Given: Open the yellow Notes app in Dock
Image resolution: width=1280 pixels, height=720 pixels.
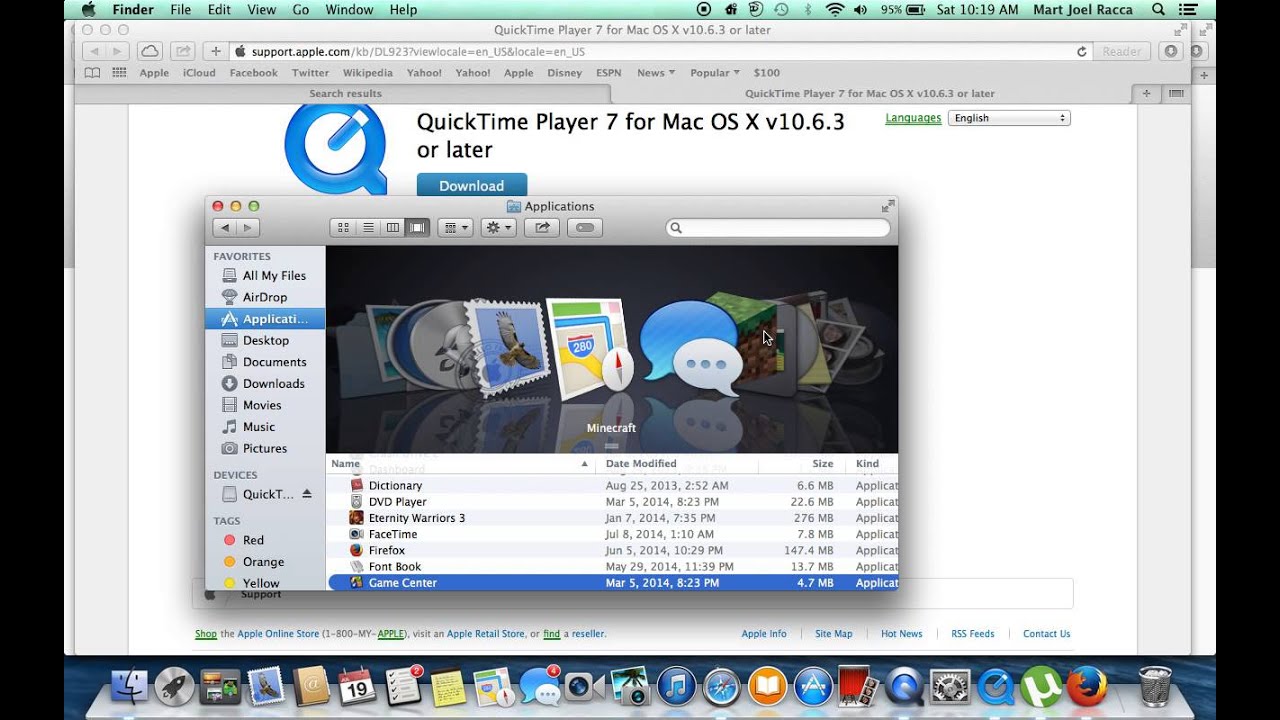Looking at the screenshot, I should (x=448, y=686).
